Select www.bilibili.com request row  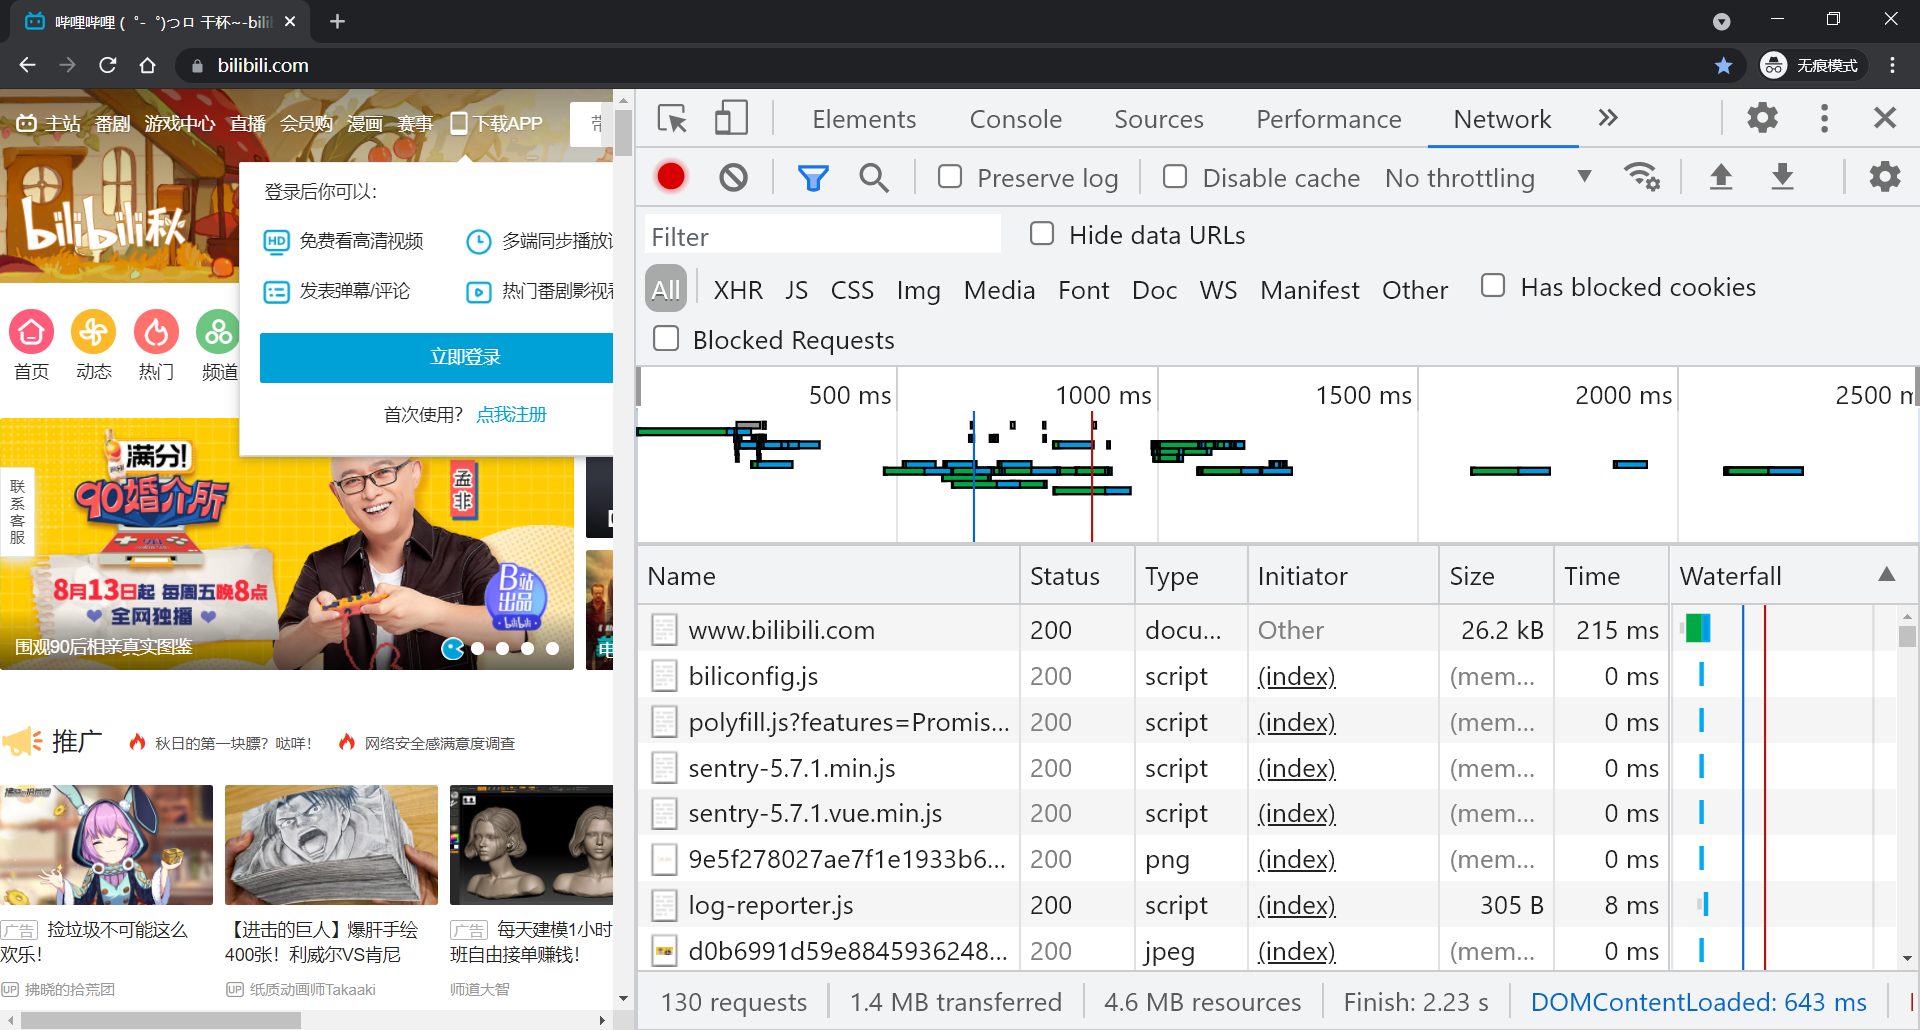[1266, 629]
